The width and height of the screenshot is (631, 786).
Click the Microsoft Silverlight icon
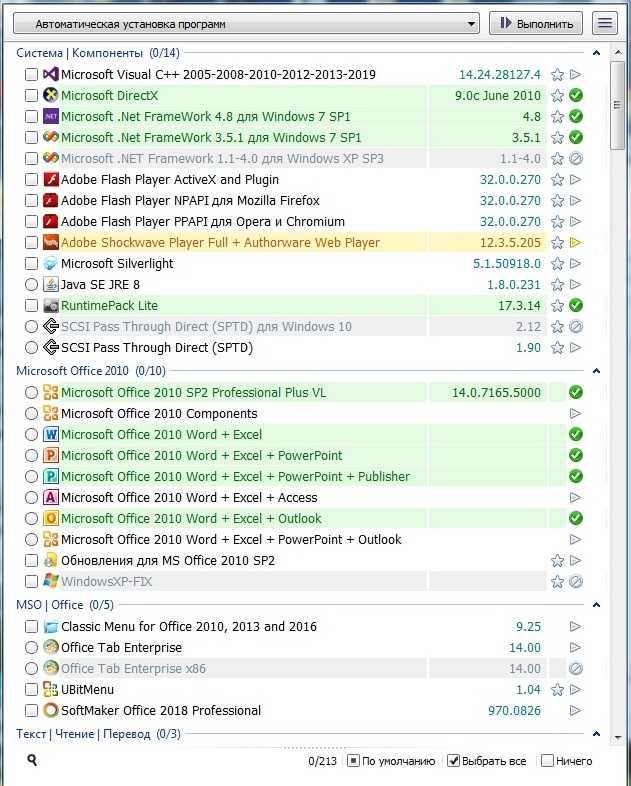coord(51,264)
